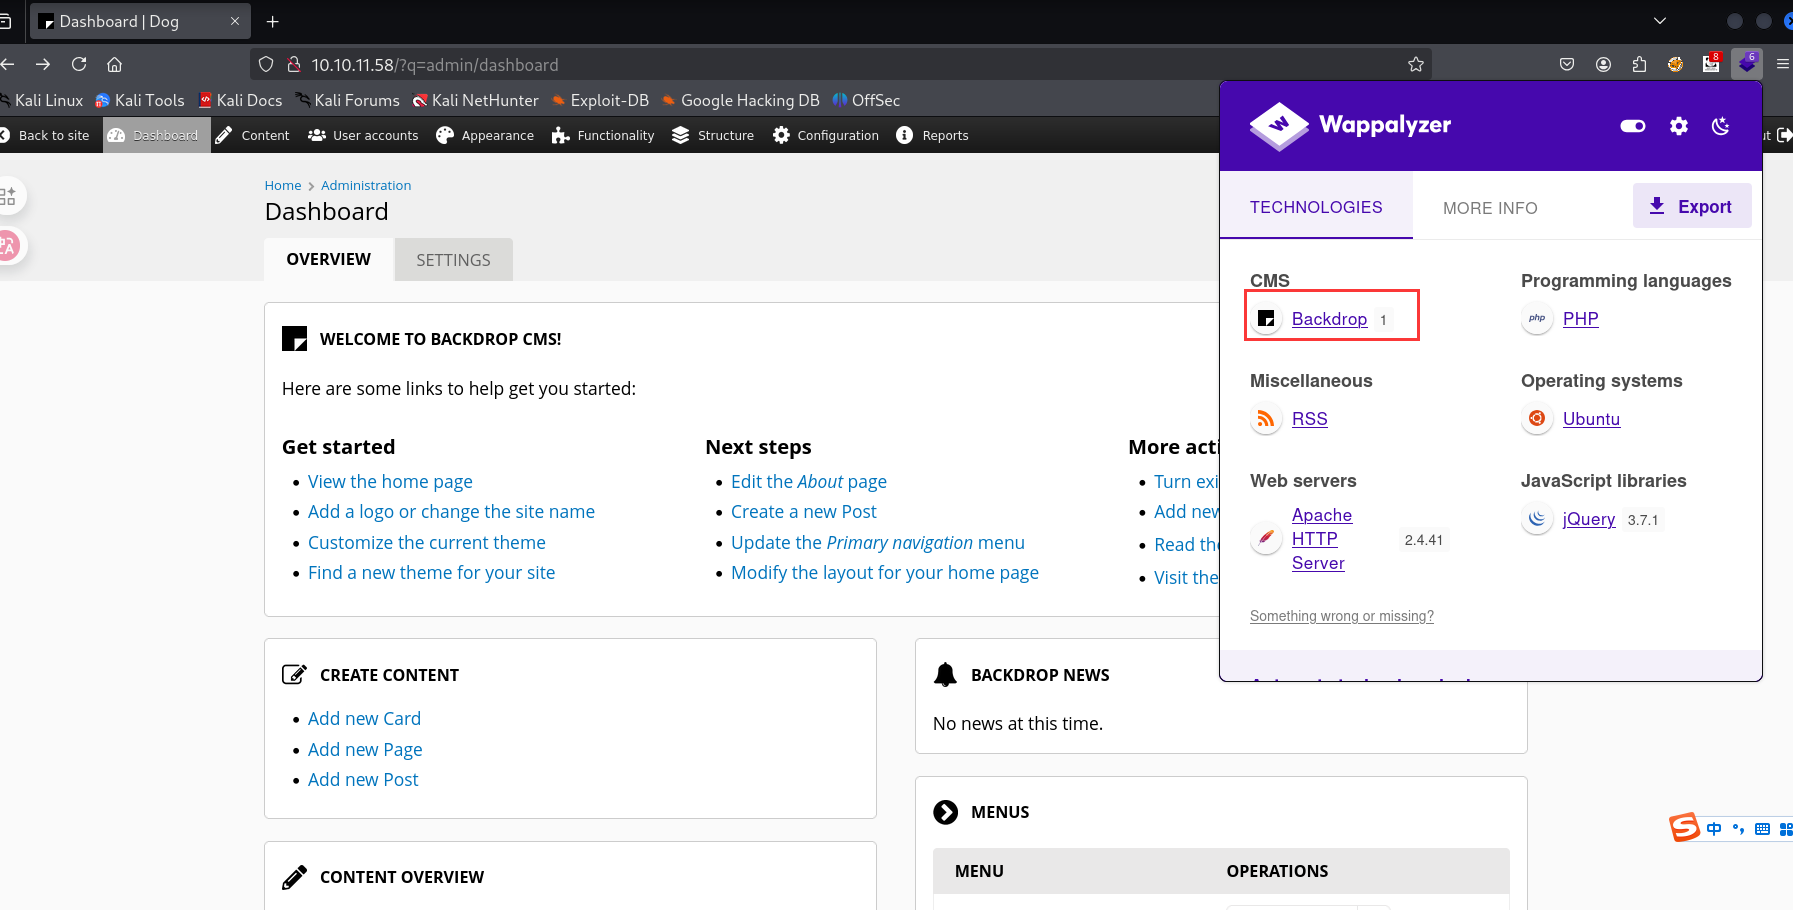Open the Add new Card link

click(x=364, y=719)
